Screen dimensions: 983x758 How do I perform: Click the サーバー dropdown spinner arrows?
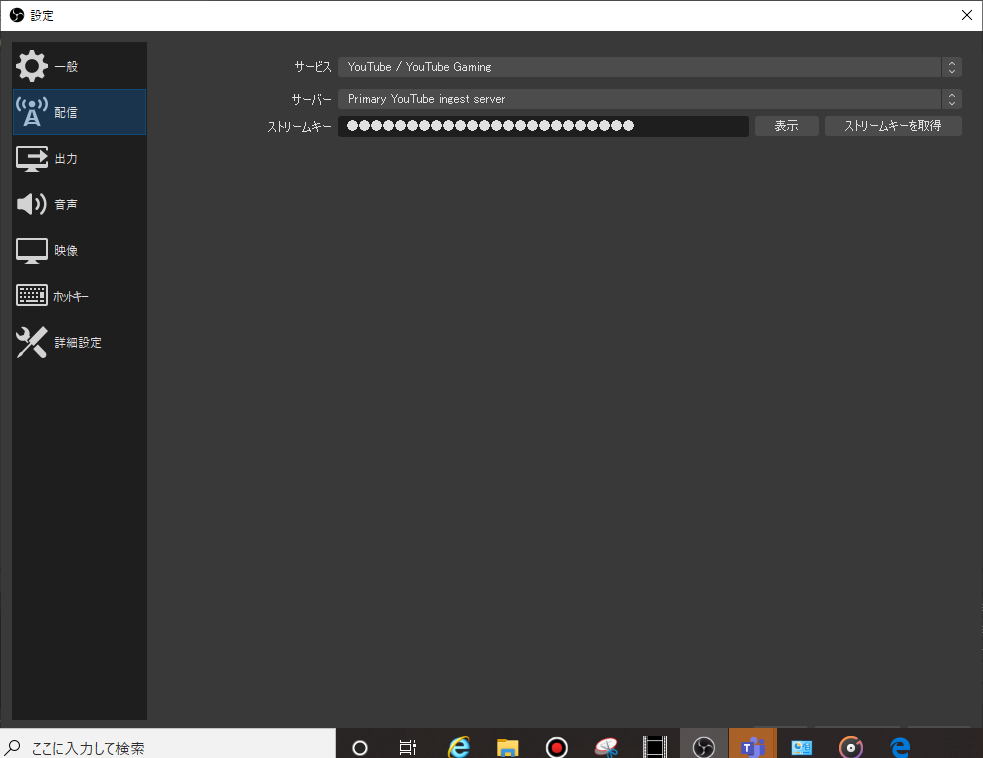[952, 99]
